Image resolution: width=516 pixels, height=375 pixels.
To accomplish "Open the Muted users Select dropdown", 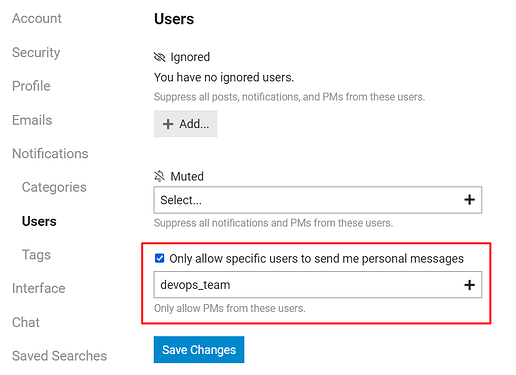I will pyautogui.click(x=318, y=200).
